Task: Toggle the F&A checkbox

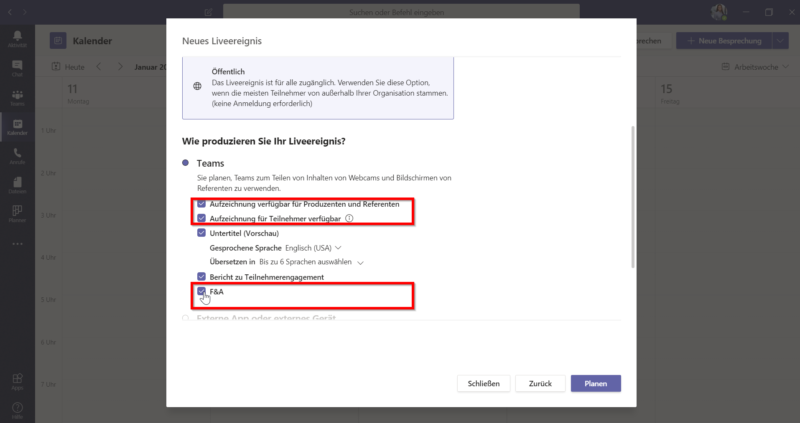Action: click(202, 292)
